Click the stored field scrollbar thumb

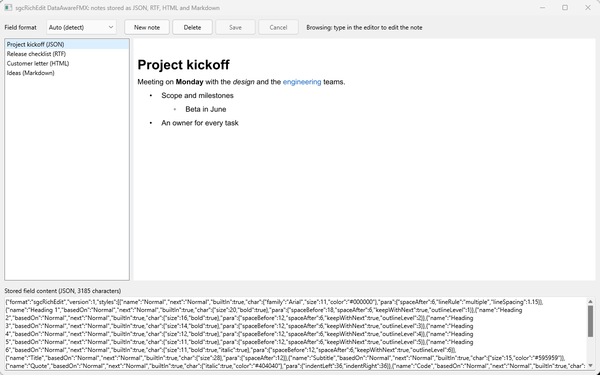(590, 321)
